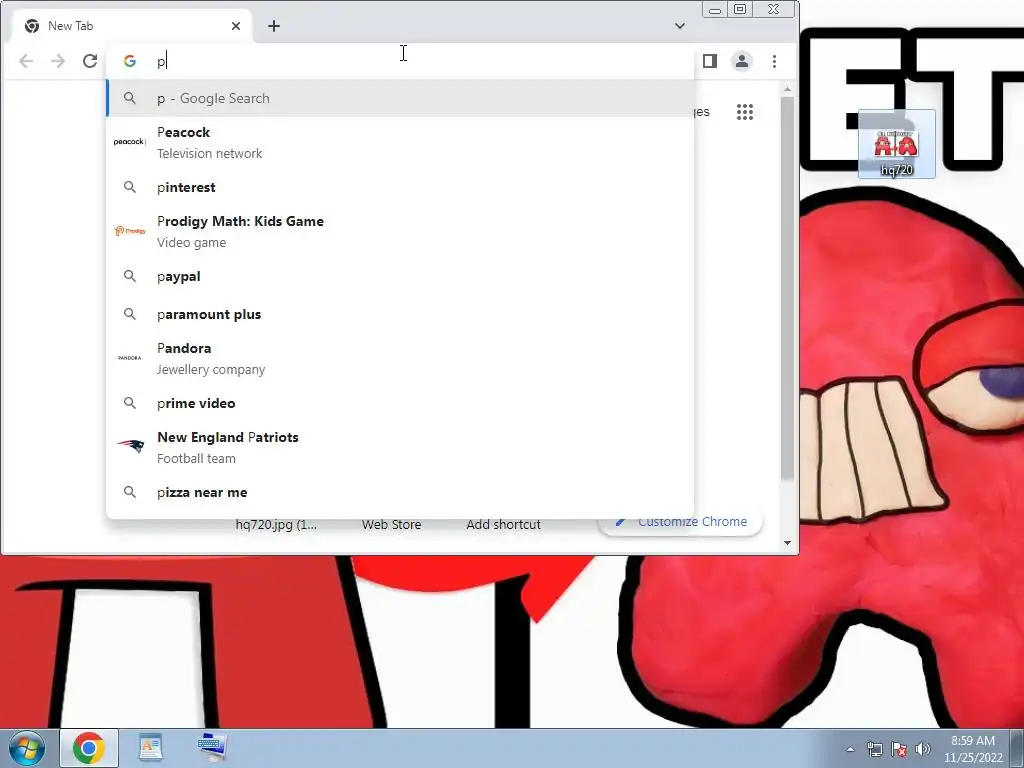
Task: Click the Add shortcut tile
Action: (504, 524)
